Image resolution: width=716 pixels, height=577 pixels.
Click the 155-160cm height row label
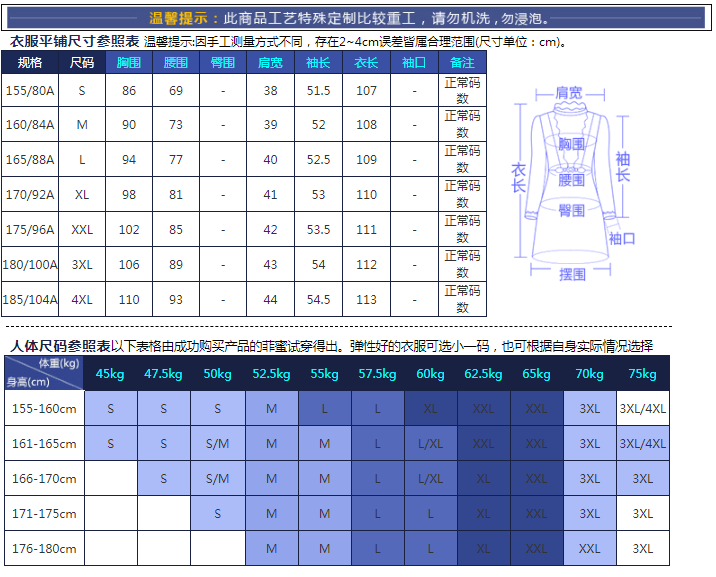click(x=42, y=409)
